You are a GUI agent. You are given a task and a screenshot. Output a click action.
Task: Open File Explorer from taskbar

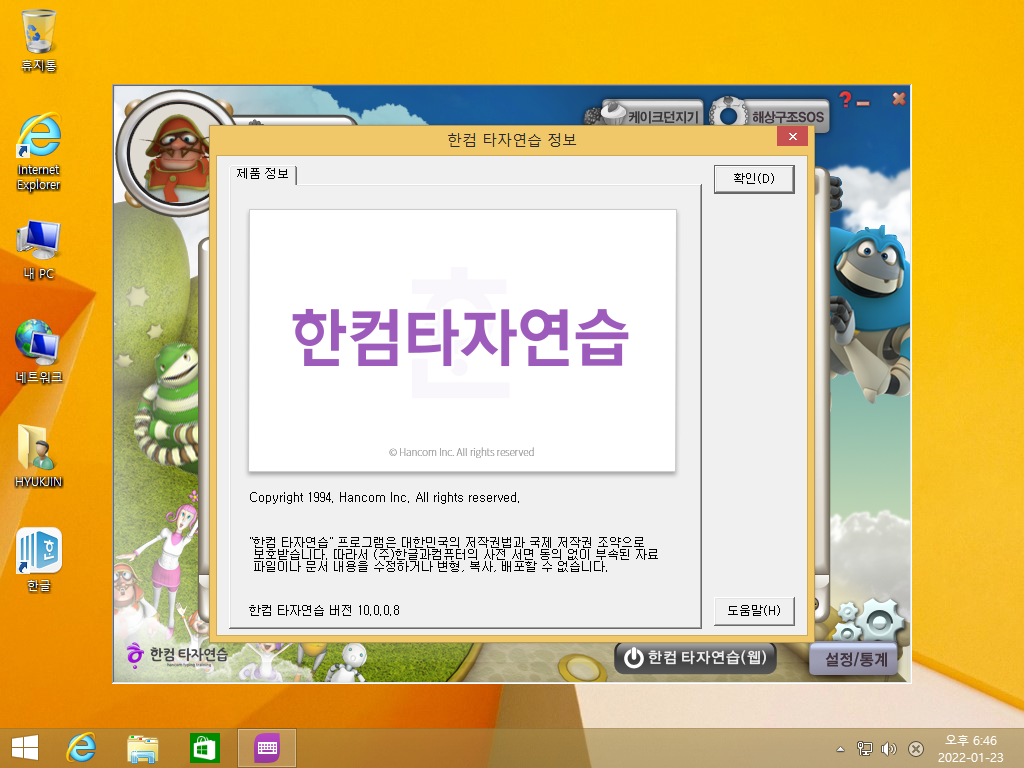(142, 748)
